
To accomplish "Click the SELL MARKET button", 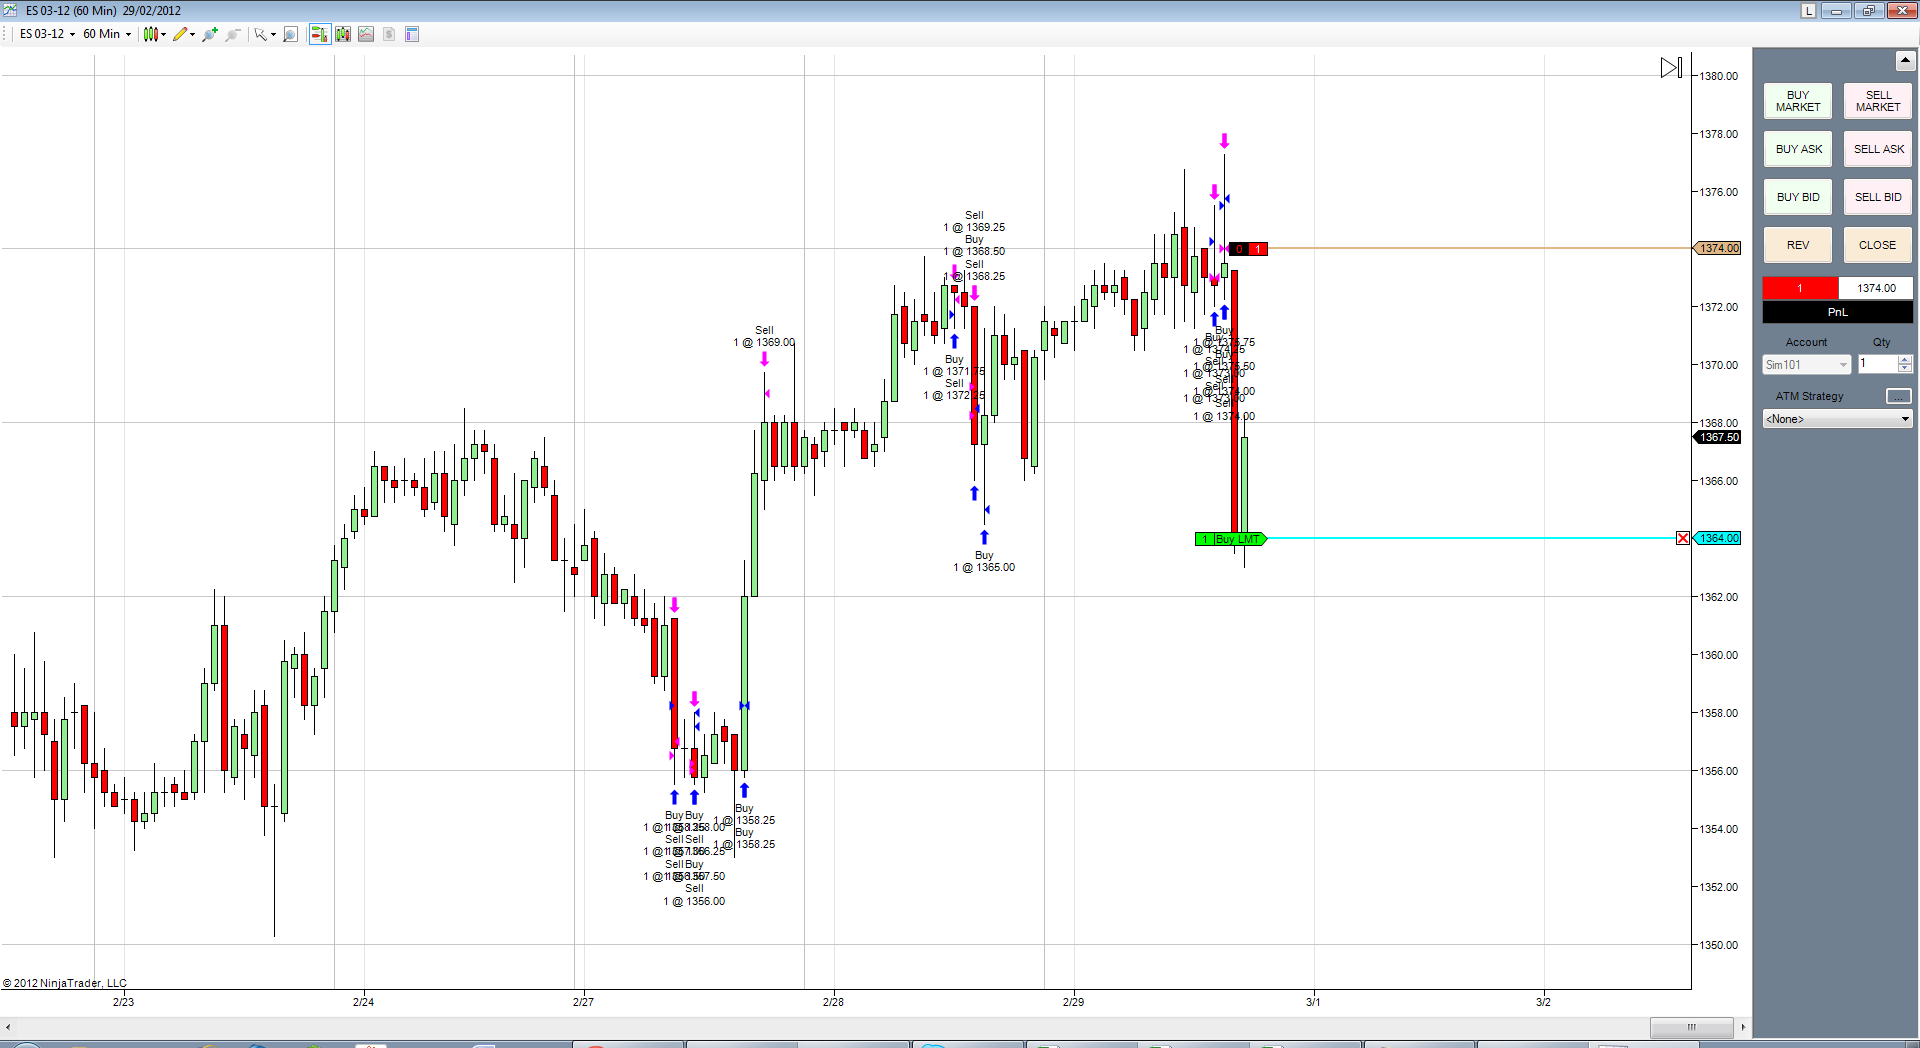I will pos(1878,101).
